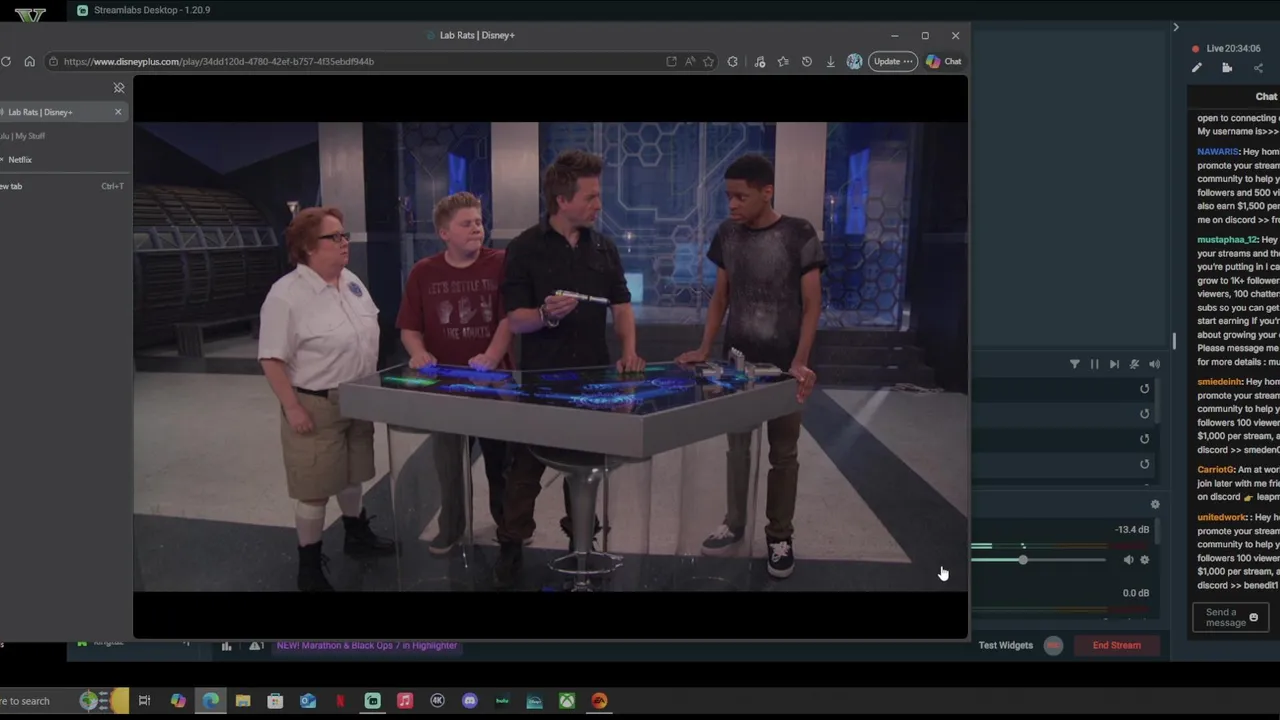The width and height of the screenshot is (1280, 720).
Task: Open audio source settings gear
Action: click(1145, 560)
